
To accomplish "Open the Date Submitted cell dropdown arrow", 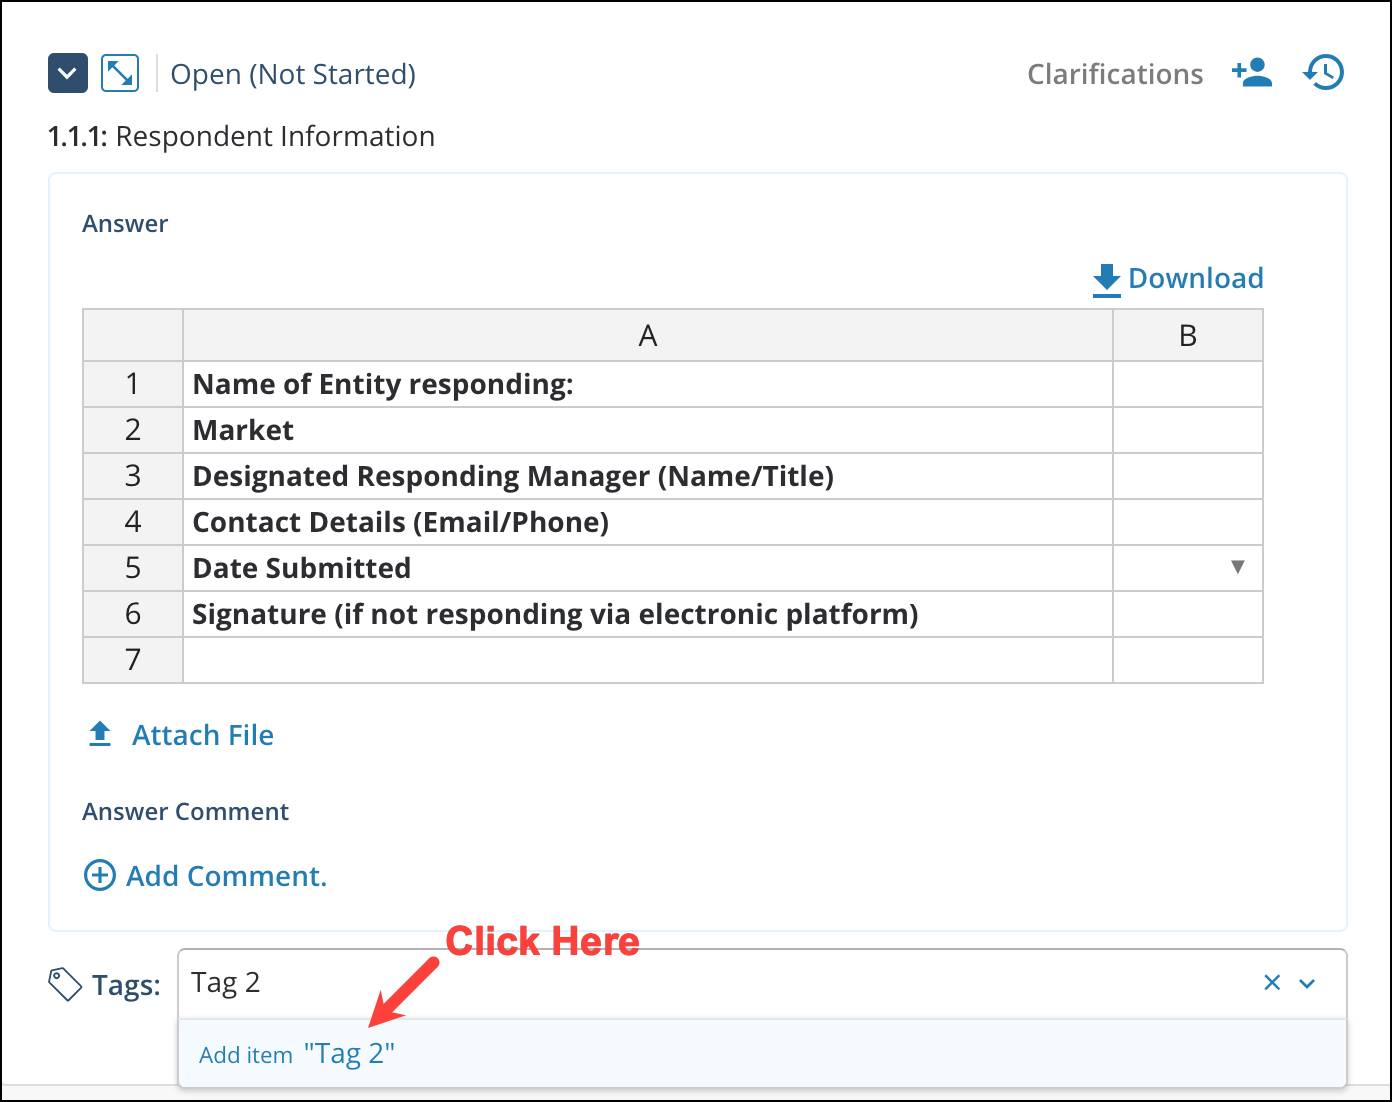I will pos(1238,567).
